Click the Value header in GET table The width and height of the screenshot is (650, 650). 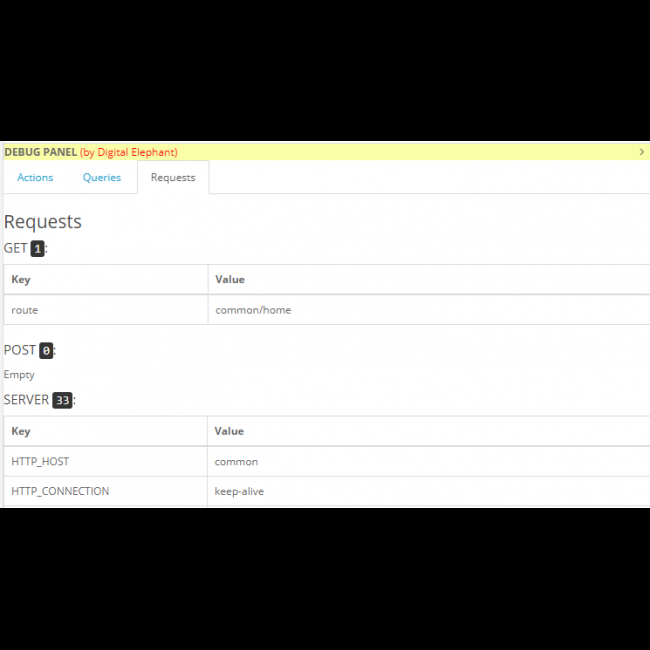(229, 280)
